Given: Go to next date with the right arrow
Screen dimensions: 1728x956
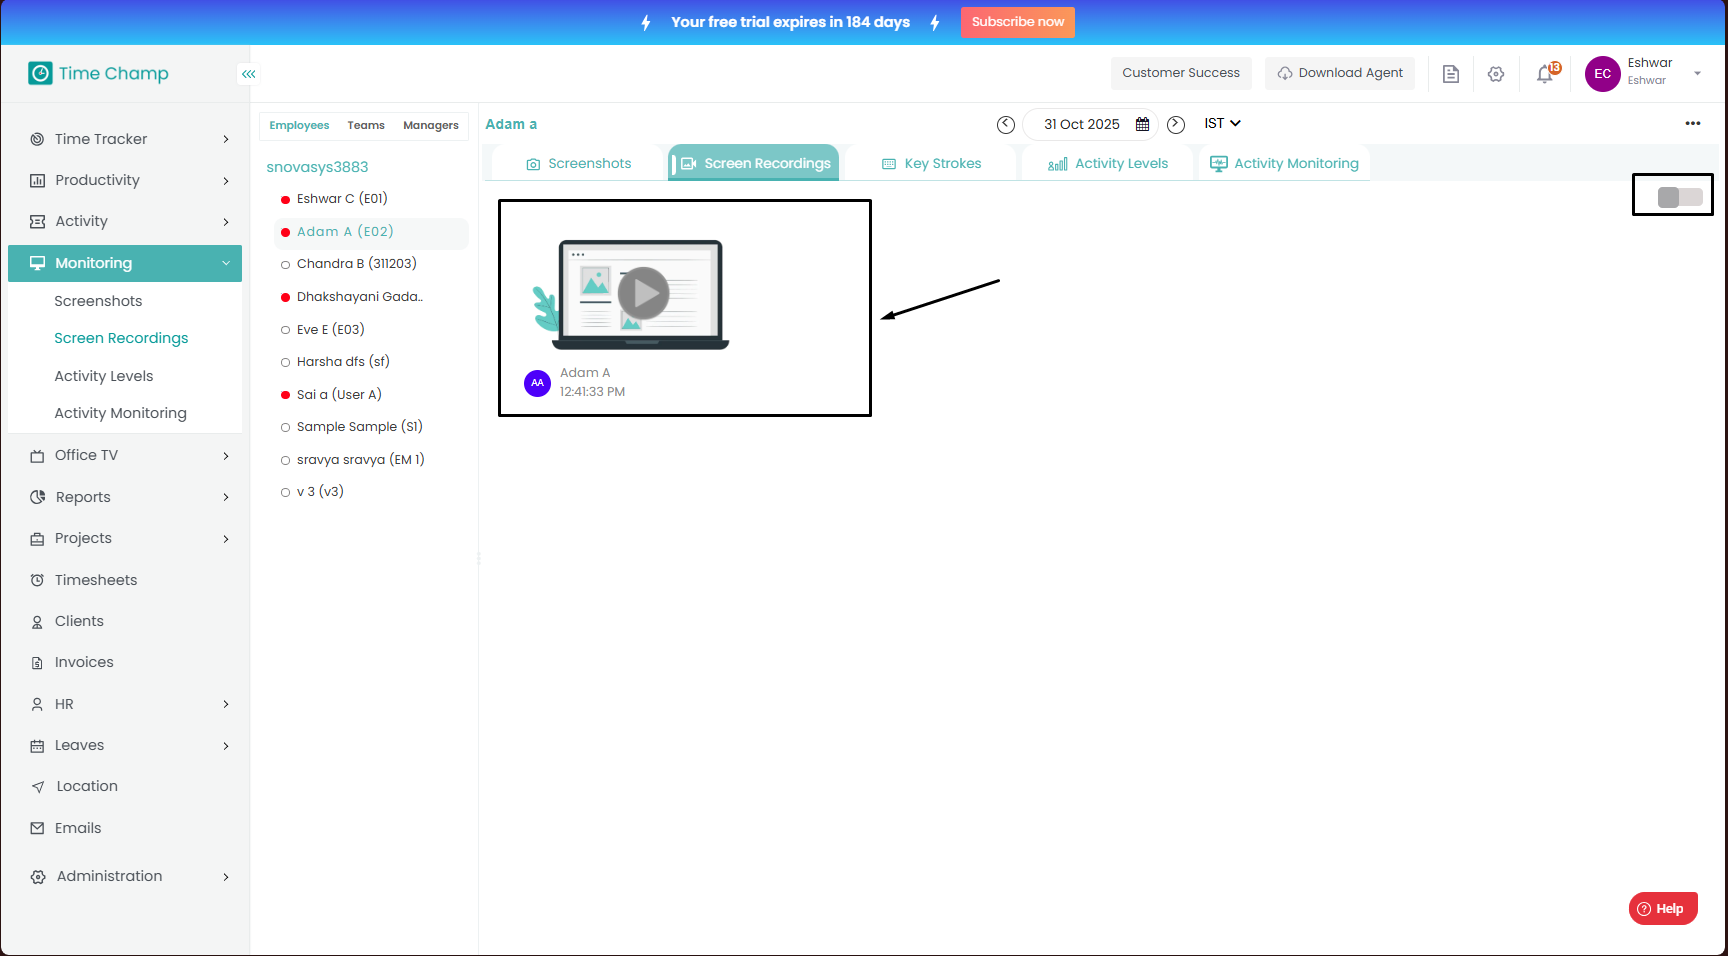Looking at the screenshot, I should (x=1176, y=124).
